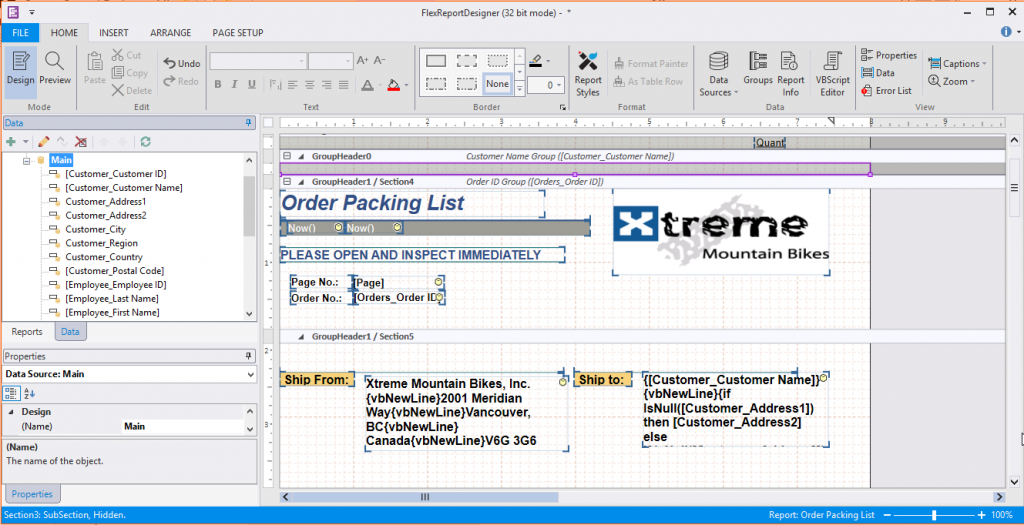Select the [Employee_Last Name] field
This screenshot has height=525, width=1024.
111,298
